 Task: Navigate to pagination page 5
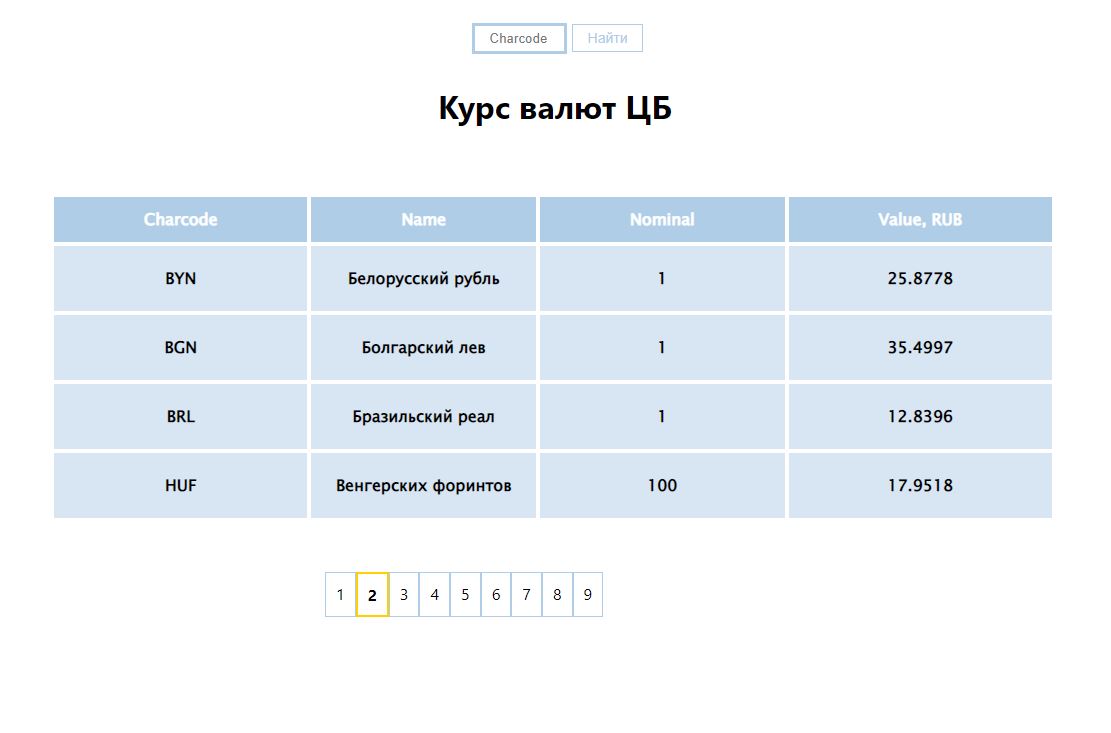(465, 595)
